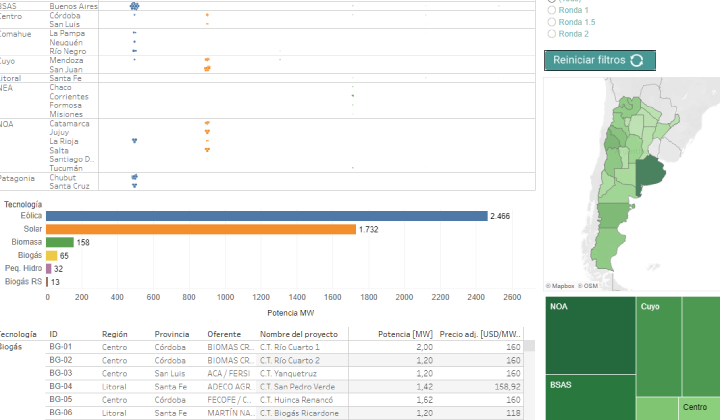
Task: Click the La Rioja province label
Action: click(64, 141)
